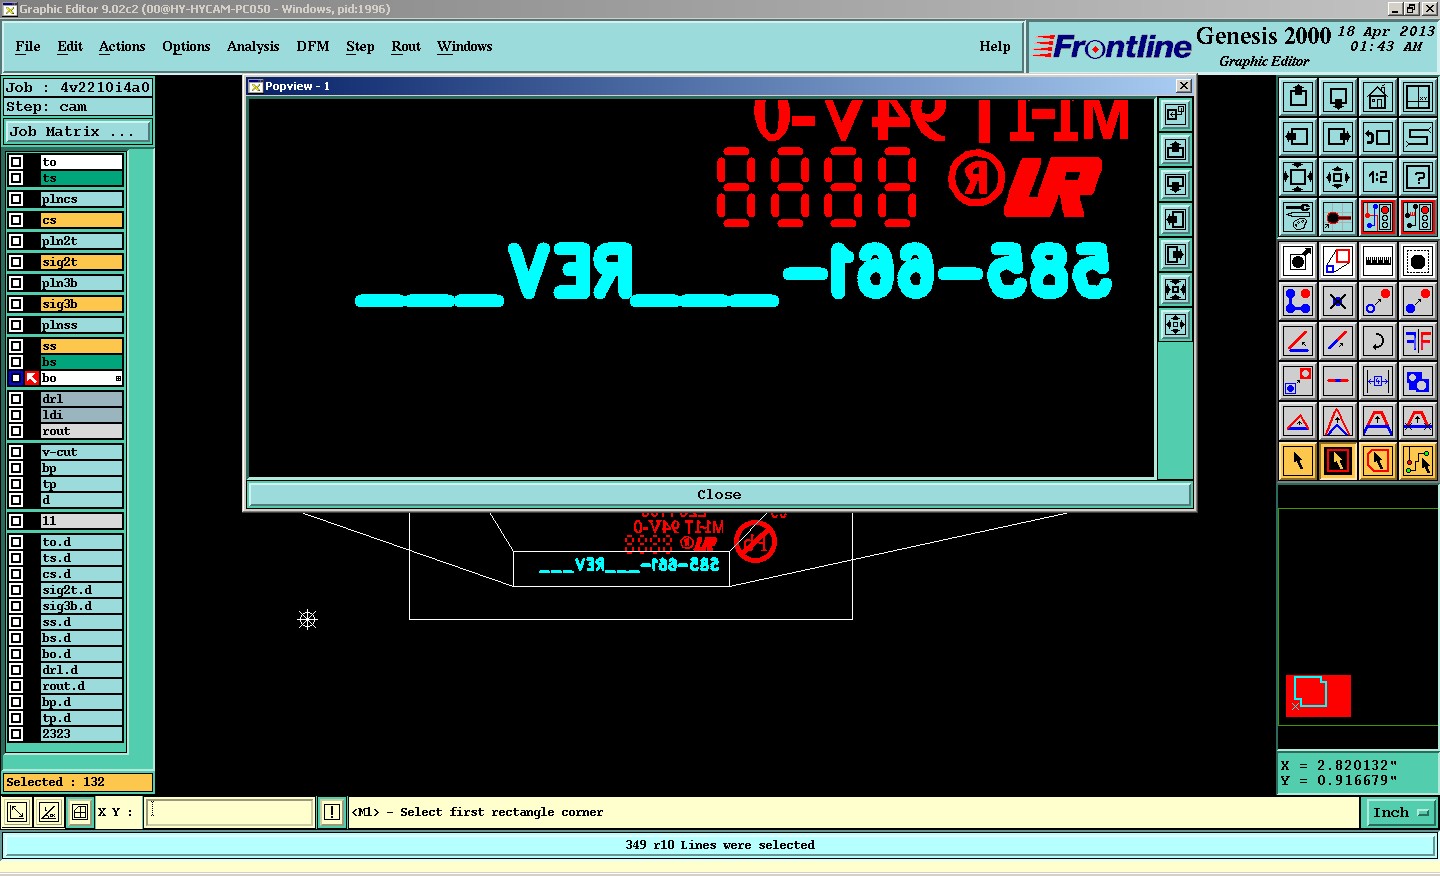Click the connected blue-red dots tool
Image resolution: width=1440 pixels, height=876 pixels.
1298,301
